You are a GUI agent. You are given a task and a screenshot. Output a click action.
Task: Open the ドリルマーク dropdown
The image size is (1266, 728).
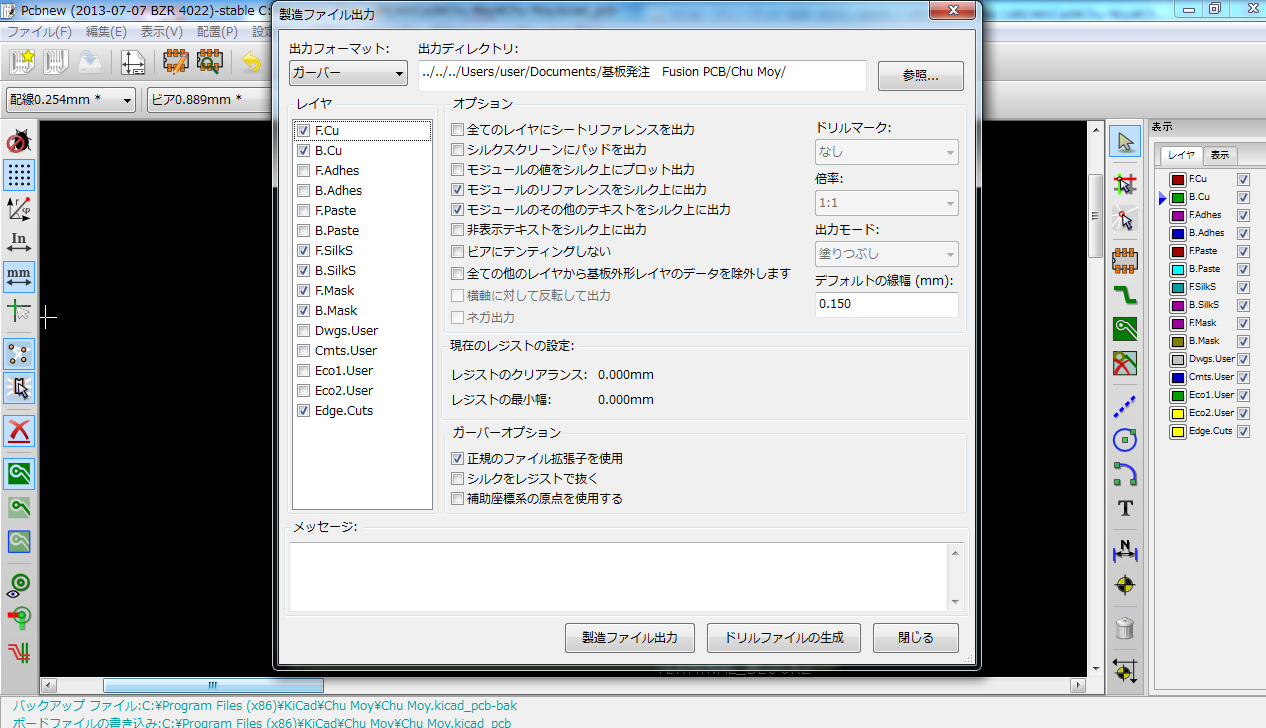pyautogui.click(x=887, y=152)
